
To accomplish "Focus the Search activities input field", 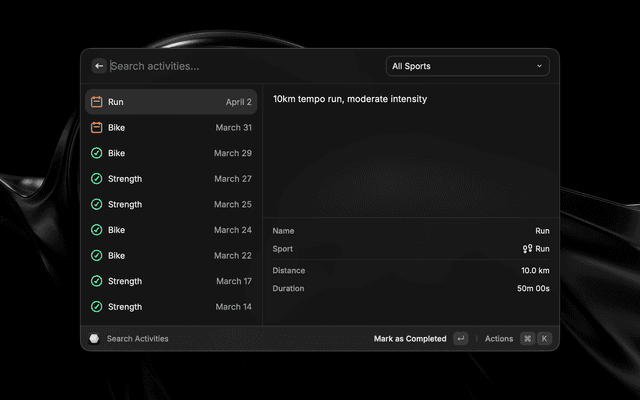I will click(240, 66).
